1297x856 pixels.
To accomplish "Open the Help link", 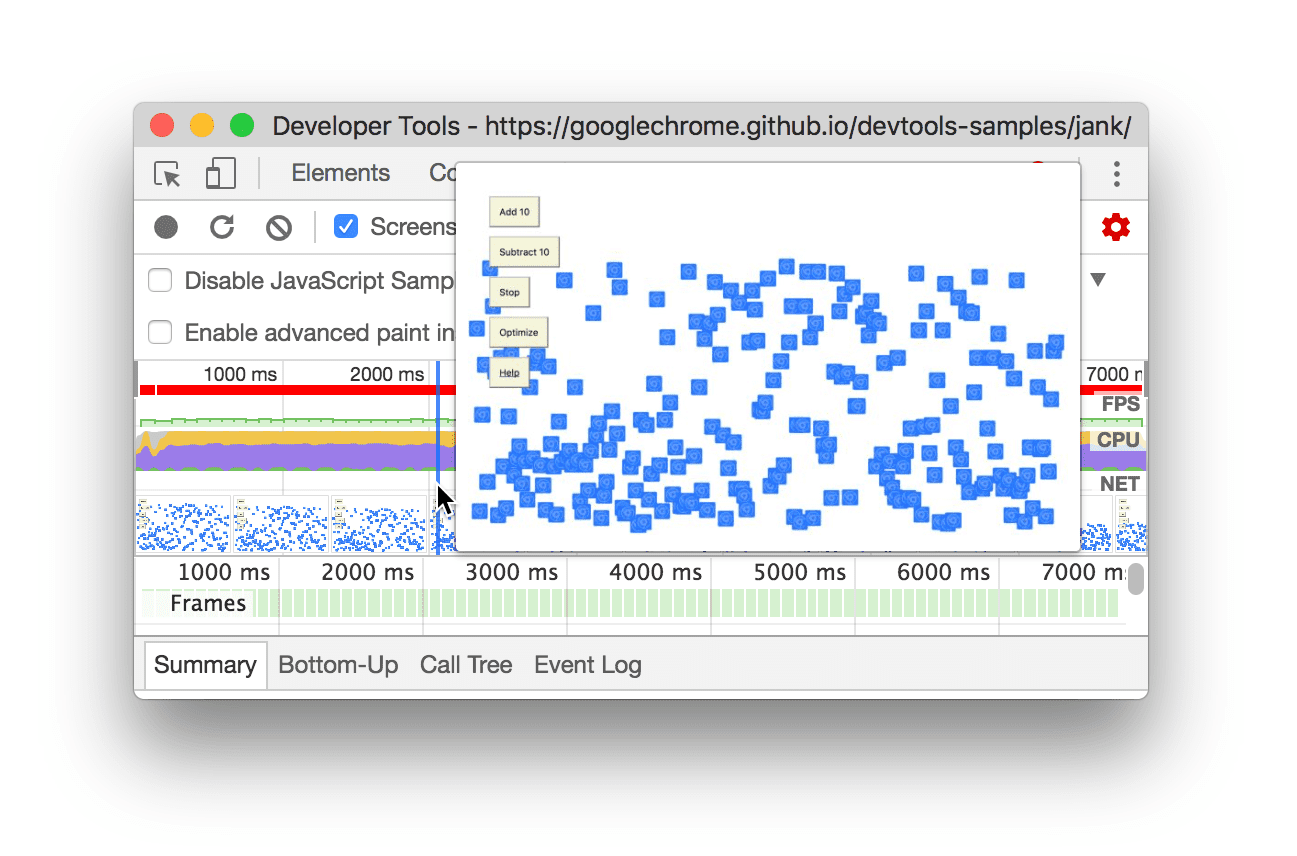I will pyautogui.click(x=508, y=372).
